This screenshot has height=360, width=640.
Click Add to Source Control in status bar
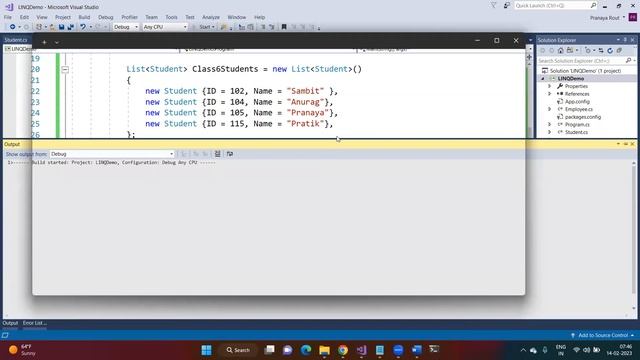tap(603, 335)
